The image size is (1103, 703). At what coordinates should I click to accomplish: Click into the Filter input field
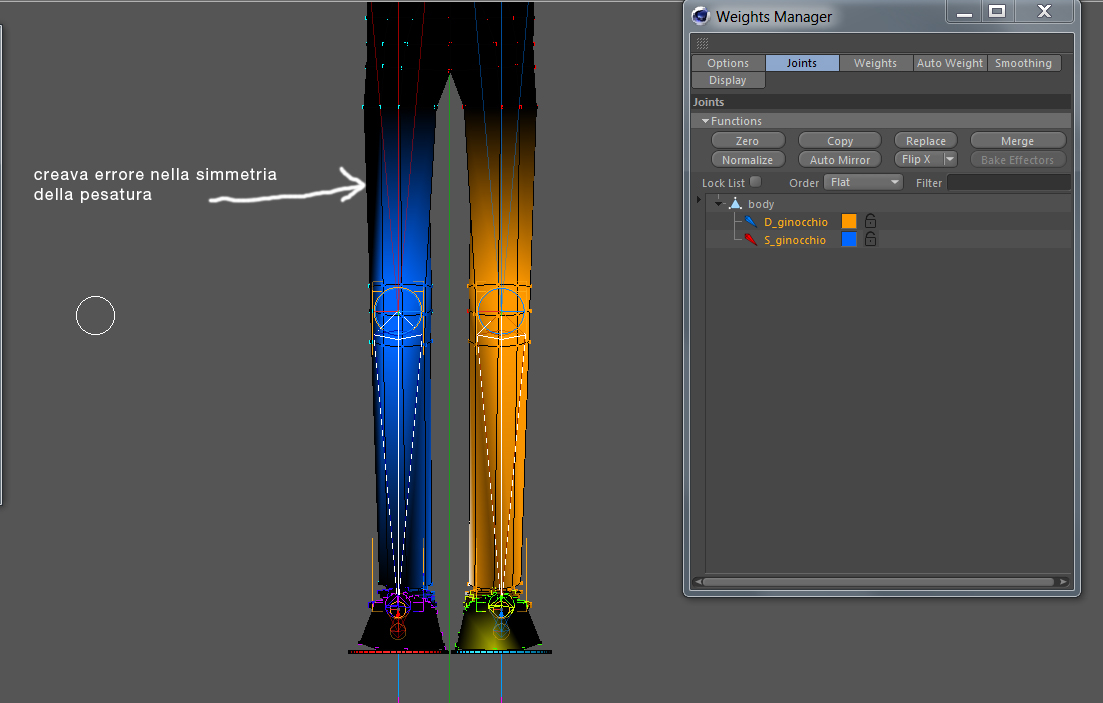1009,182
